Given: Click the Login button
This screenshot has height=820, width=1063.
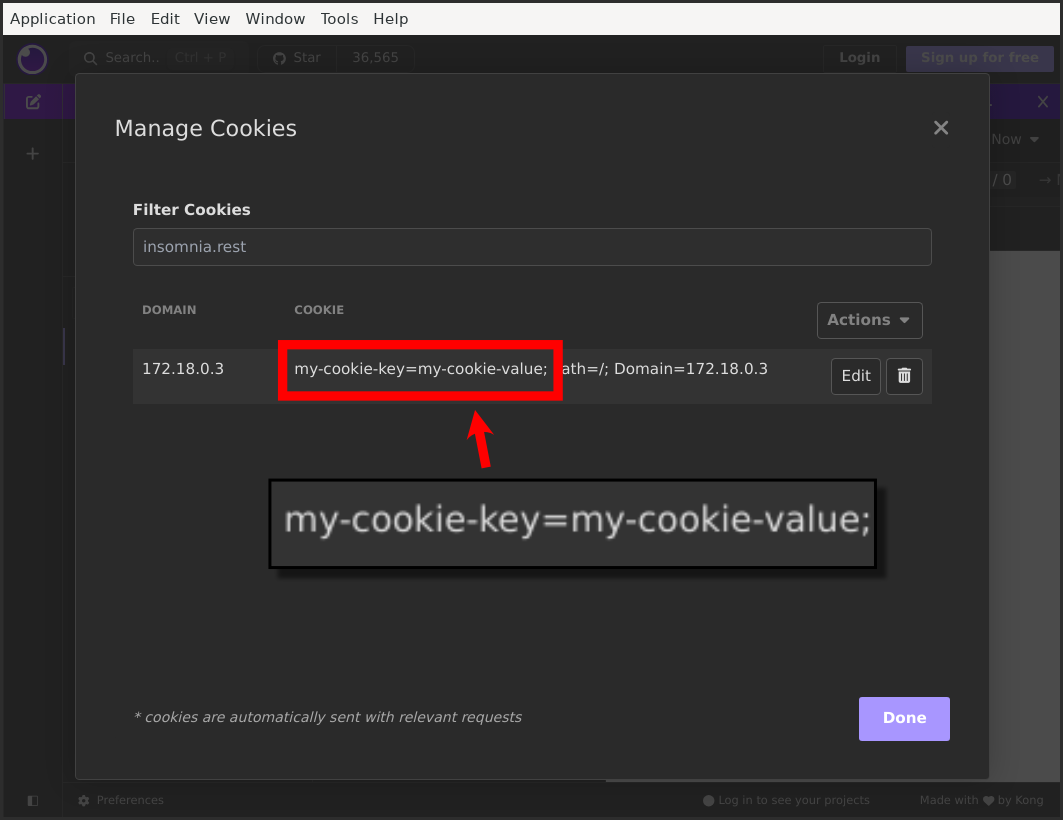Looking at the screenshot, I should coord(860,58).
